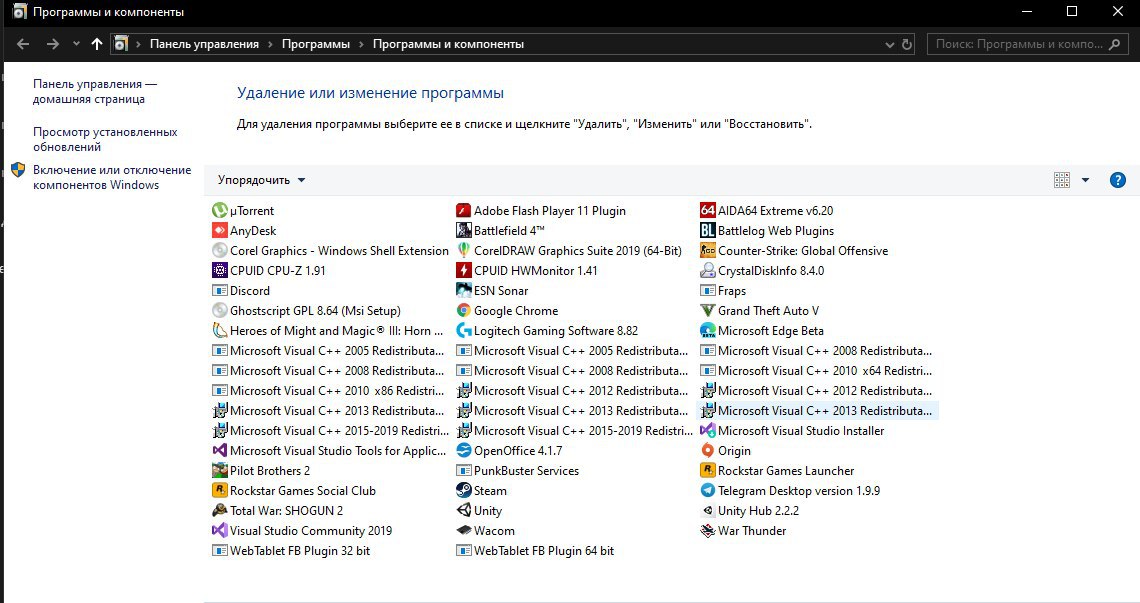Open the help question mark button
Image resolution: width=1140 pixels, height=603 pixels.
pos(1117,180)
